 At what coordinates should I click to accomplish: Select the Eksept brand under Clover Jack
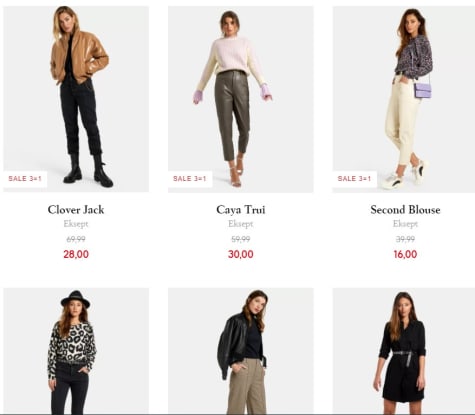pyautogui.click(x=76, y=224)
